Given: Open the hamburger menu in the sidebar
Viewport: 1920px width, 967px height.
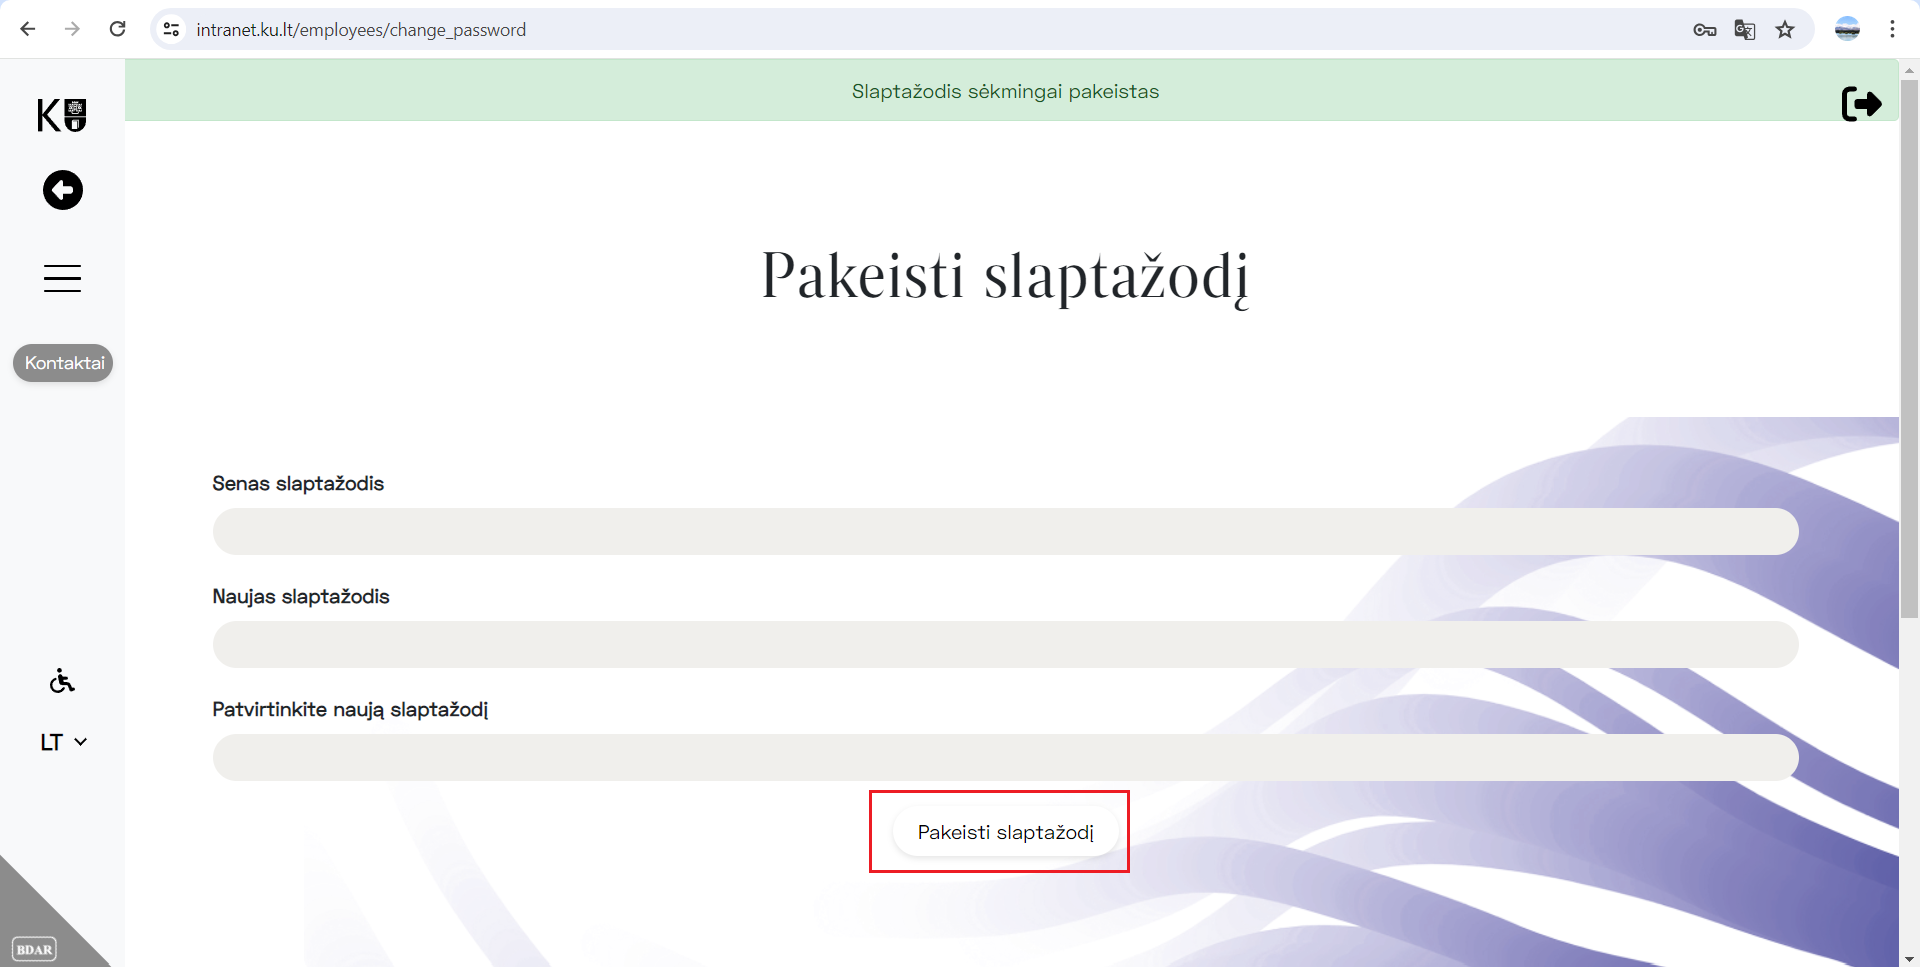Looking at the screenshot, I should pyautogui.click(x=61, y=278).
